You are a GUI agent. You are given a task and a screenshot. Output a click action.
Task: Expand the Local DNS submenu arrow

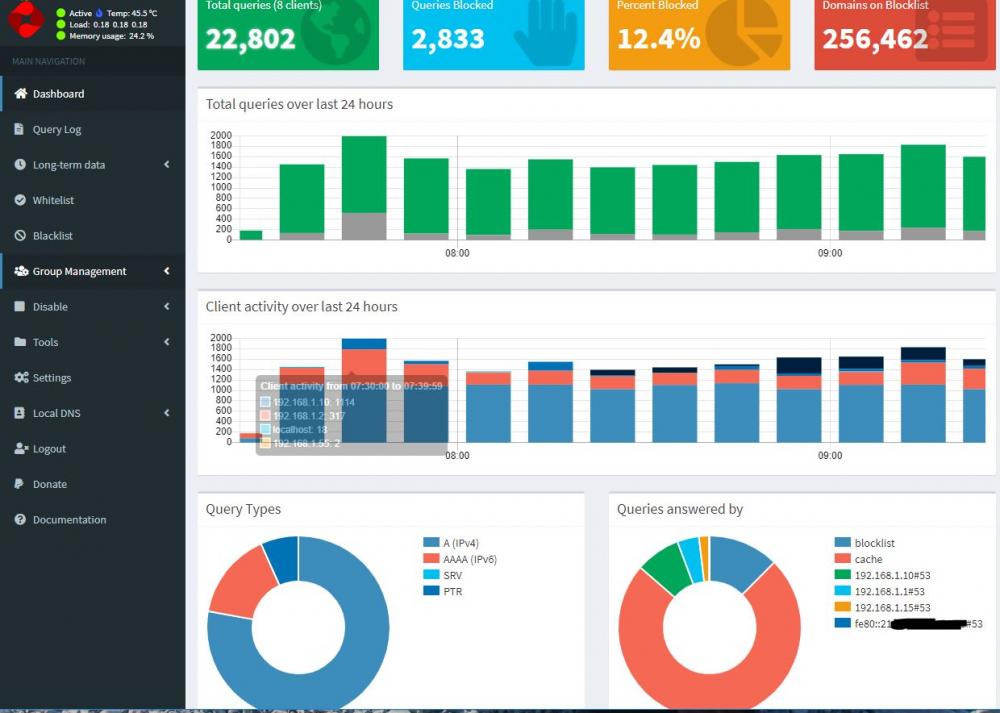click(x=166, y=413)
